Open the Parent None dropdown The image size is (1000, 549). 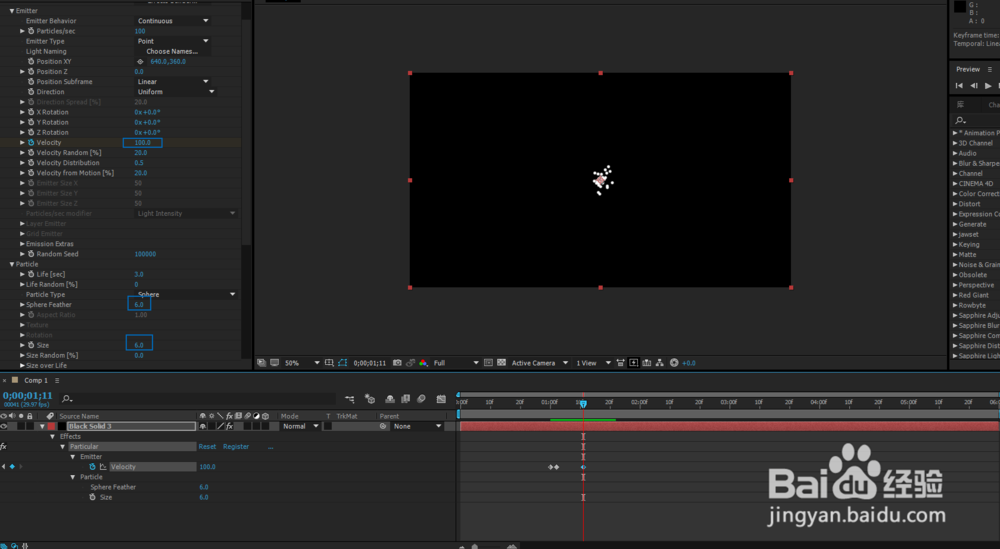[418, 427]
